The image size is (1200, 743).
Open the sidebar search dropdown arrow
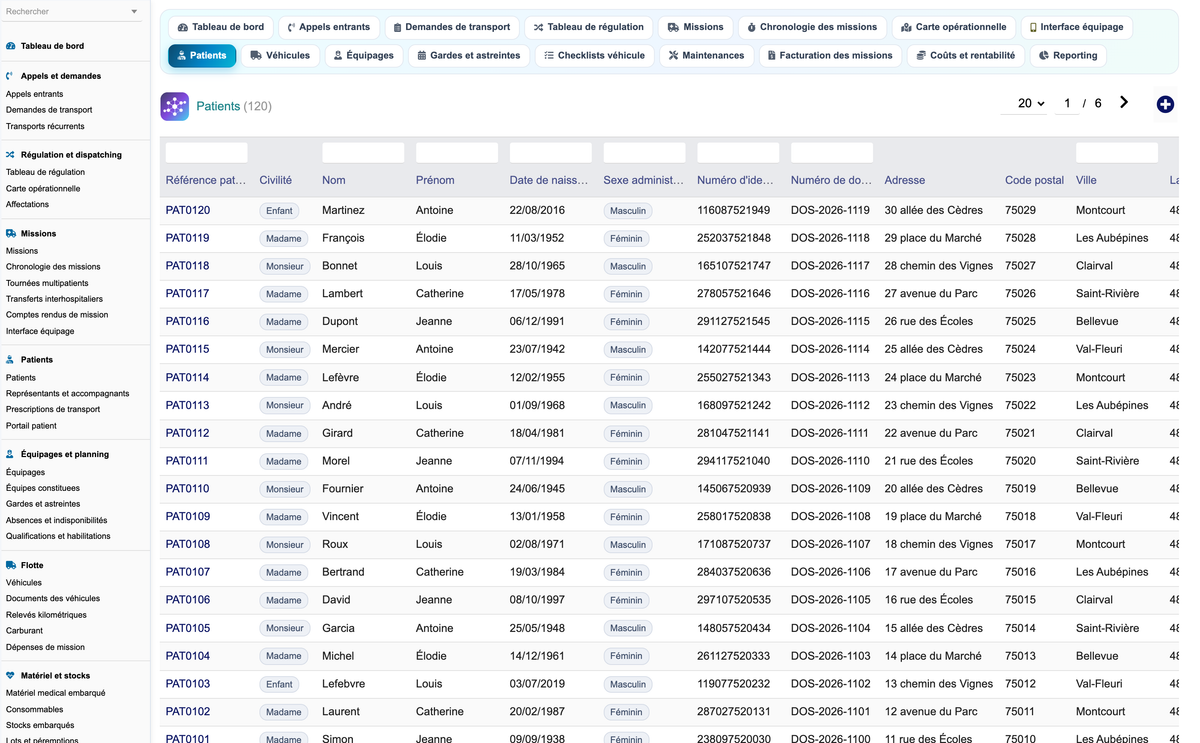(x=134, y=12)
